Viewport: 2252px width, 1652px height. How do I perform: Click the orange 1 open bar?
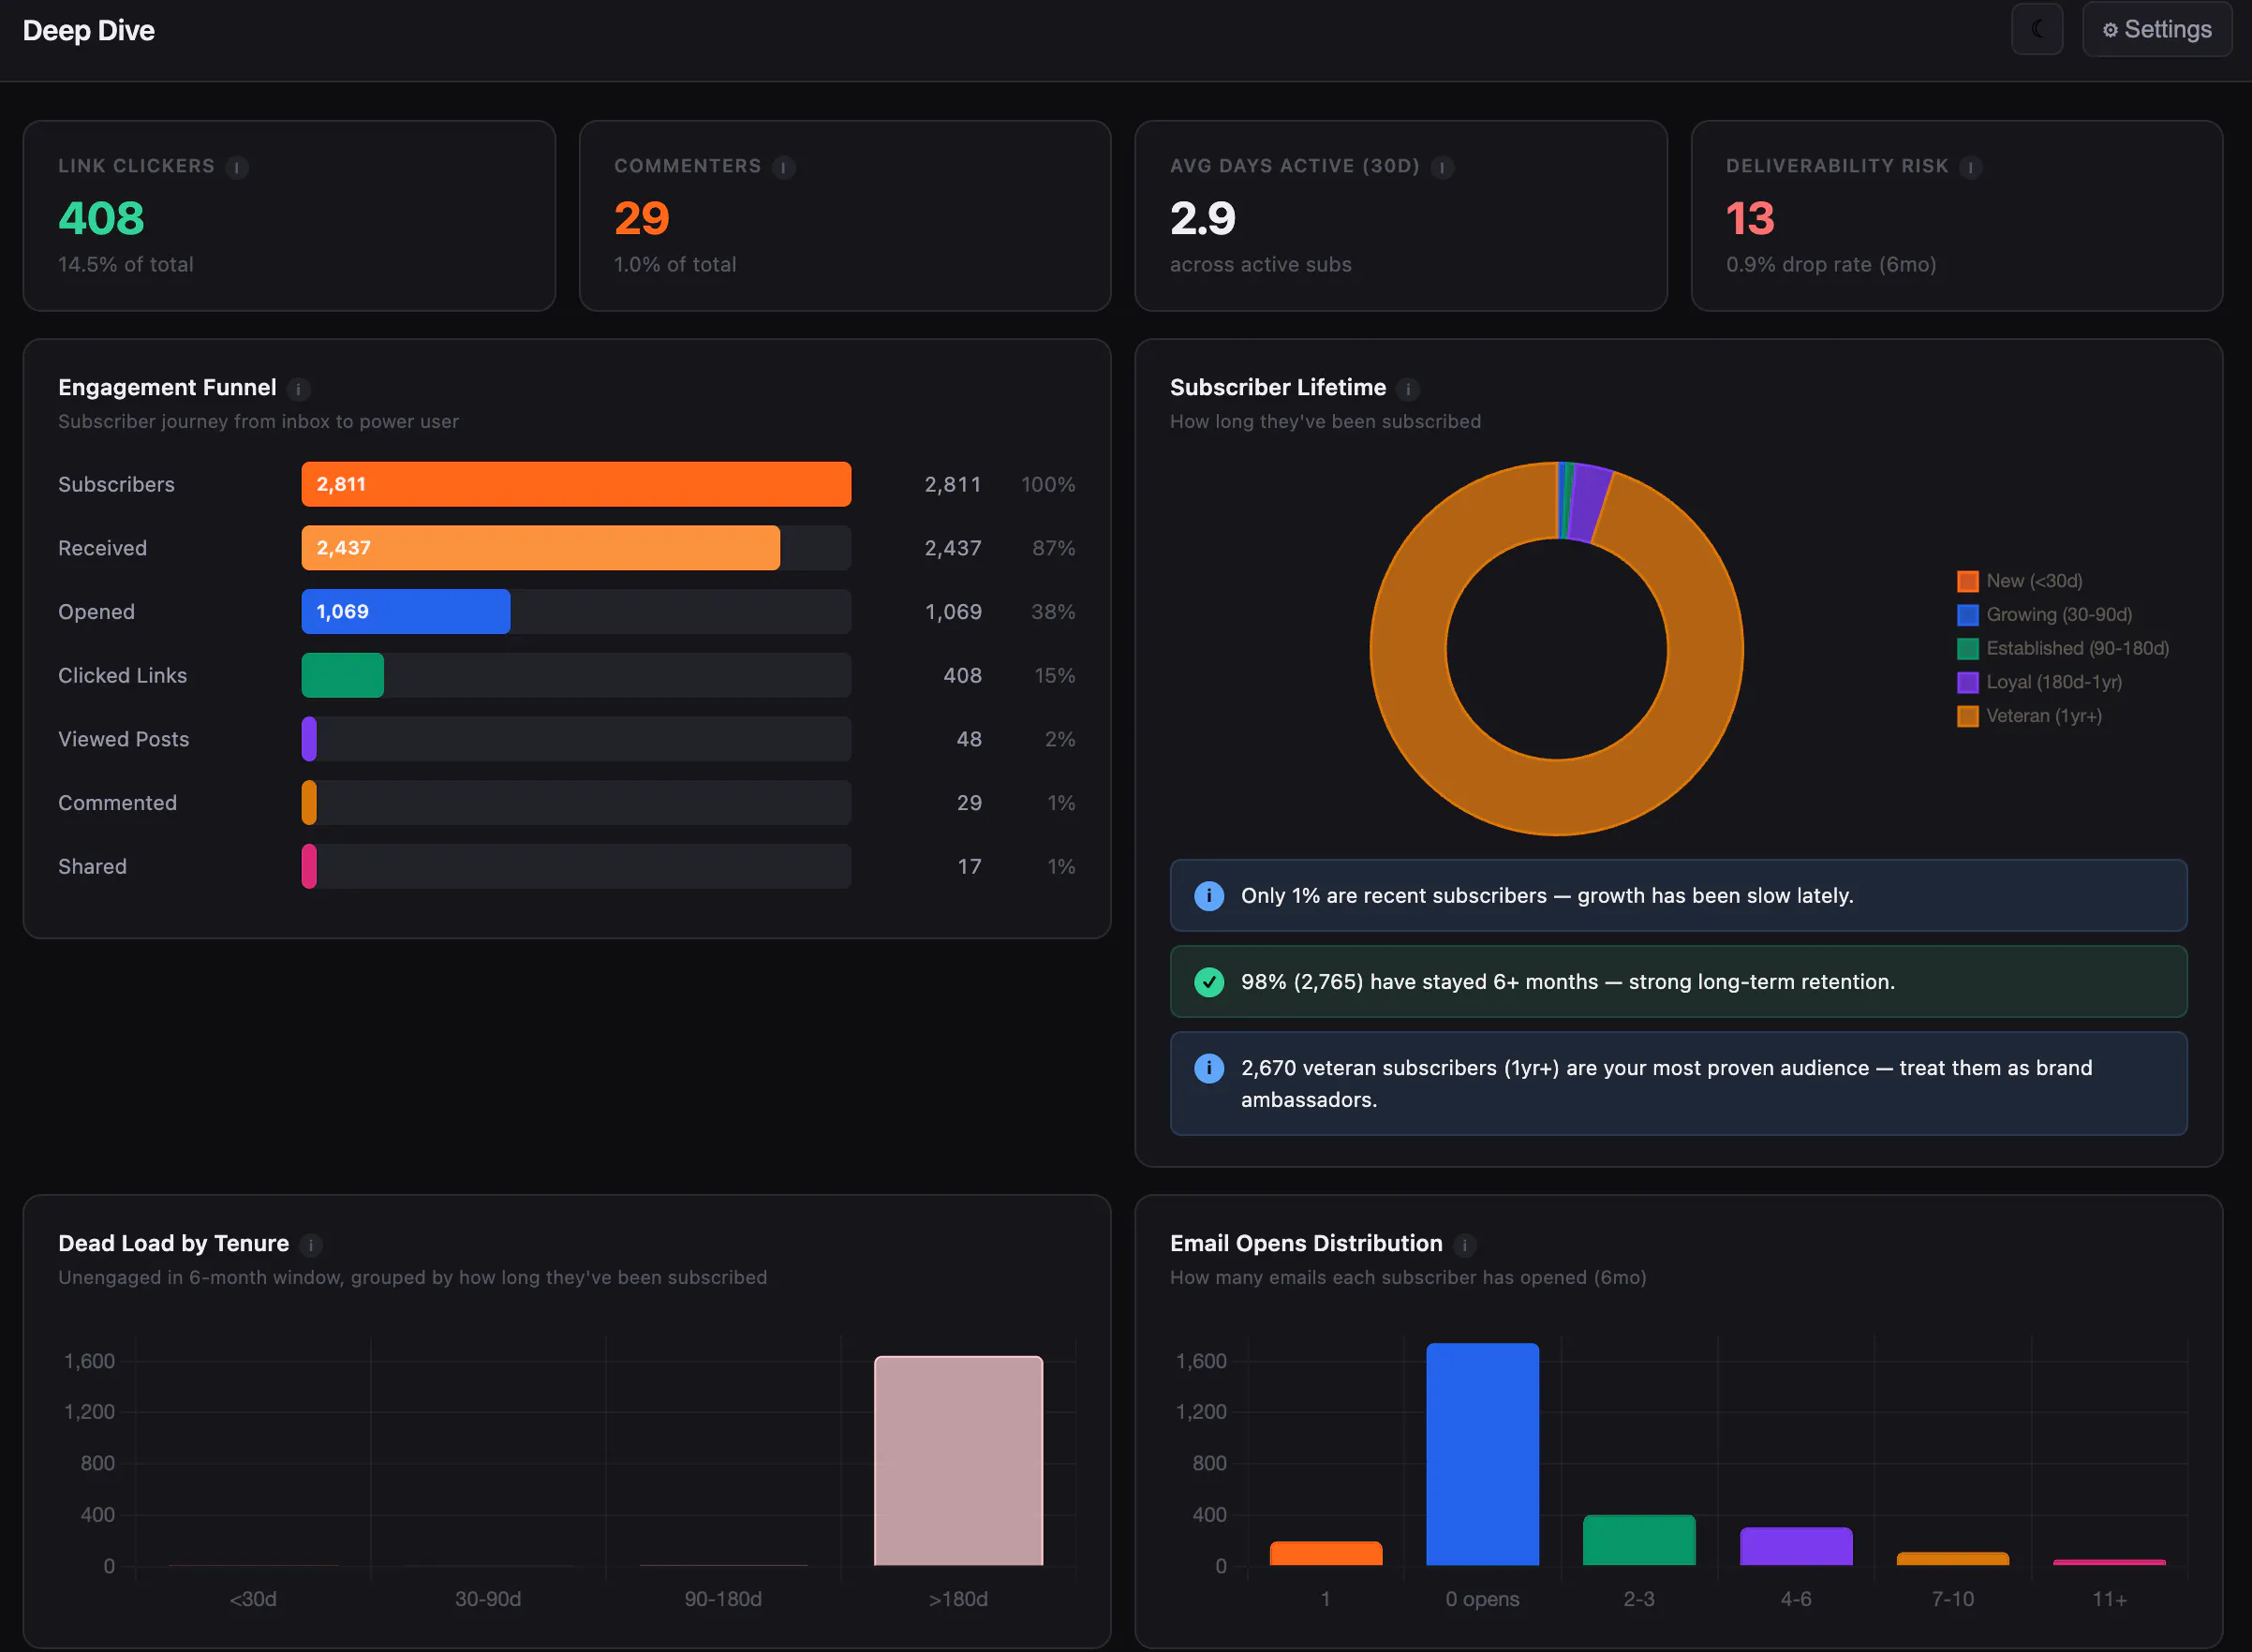(1326, 1554)
